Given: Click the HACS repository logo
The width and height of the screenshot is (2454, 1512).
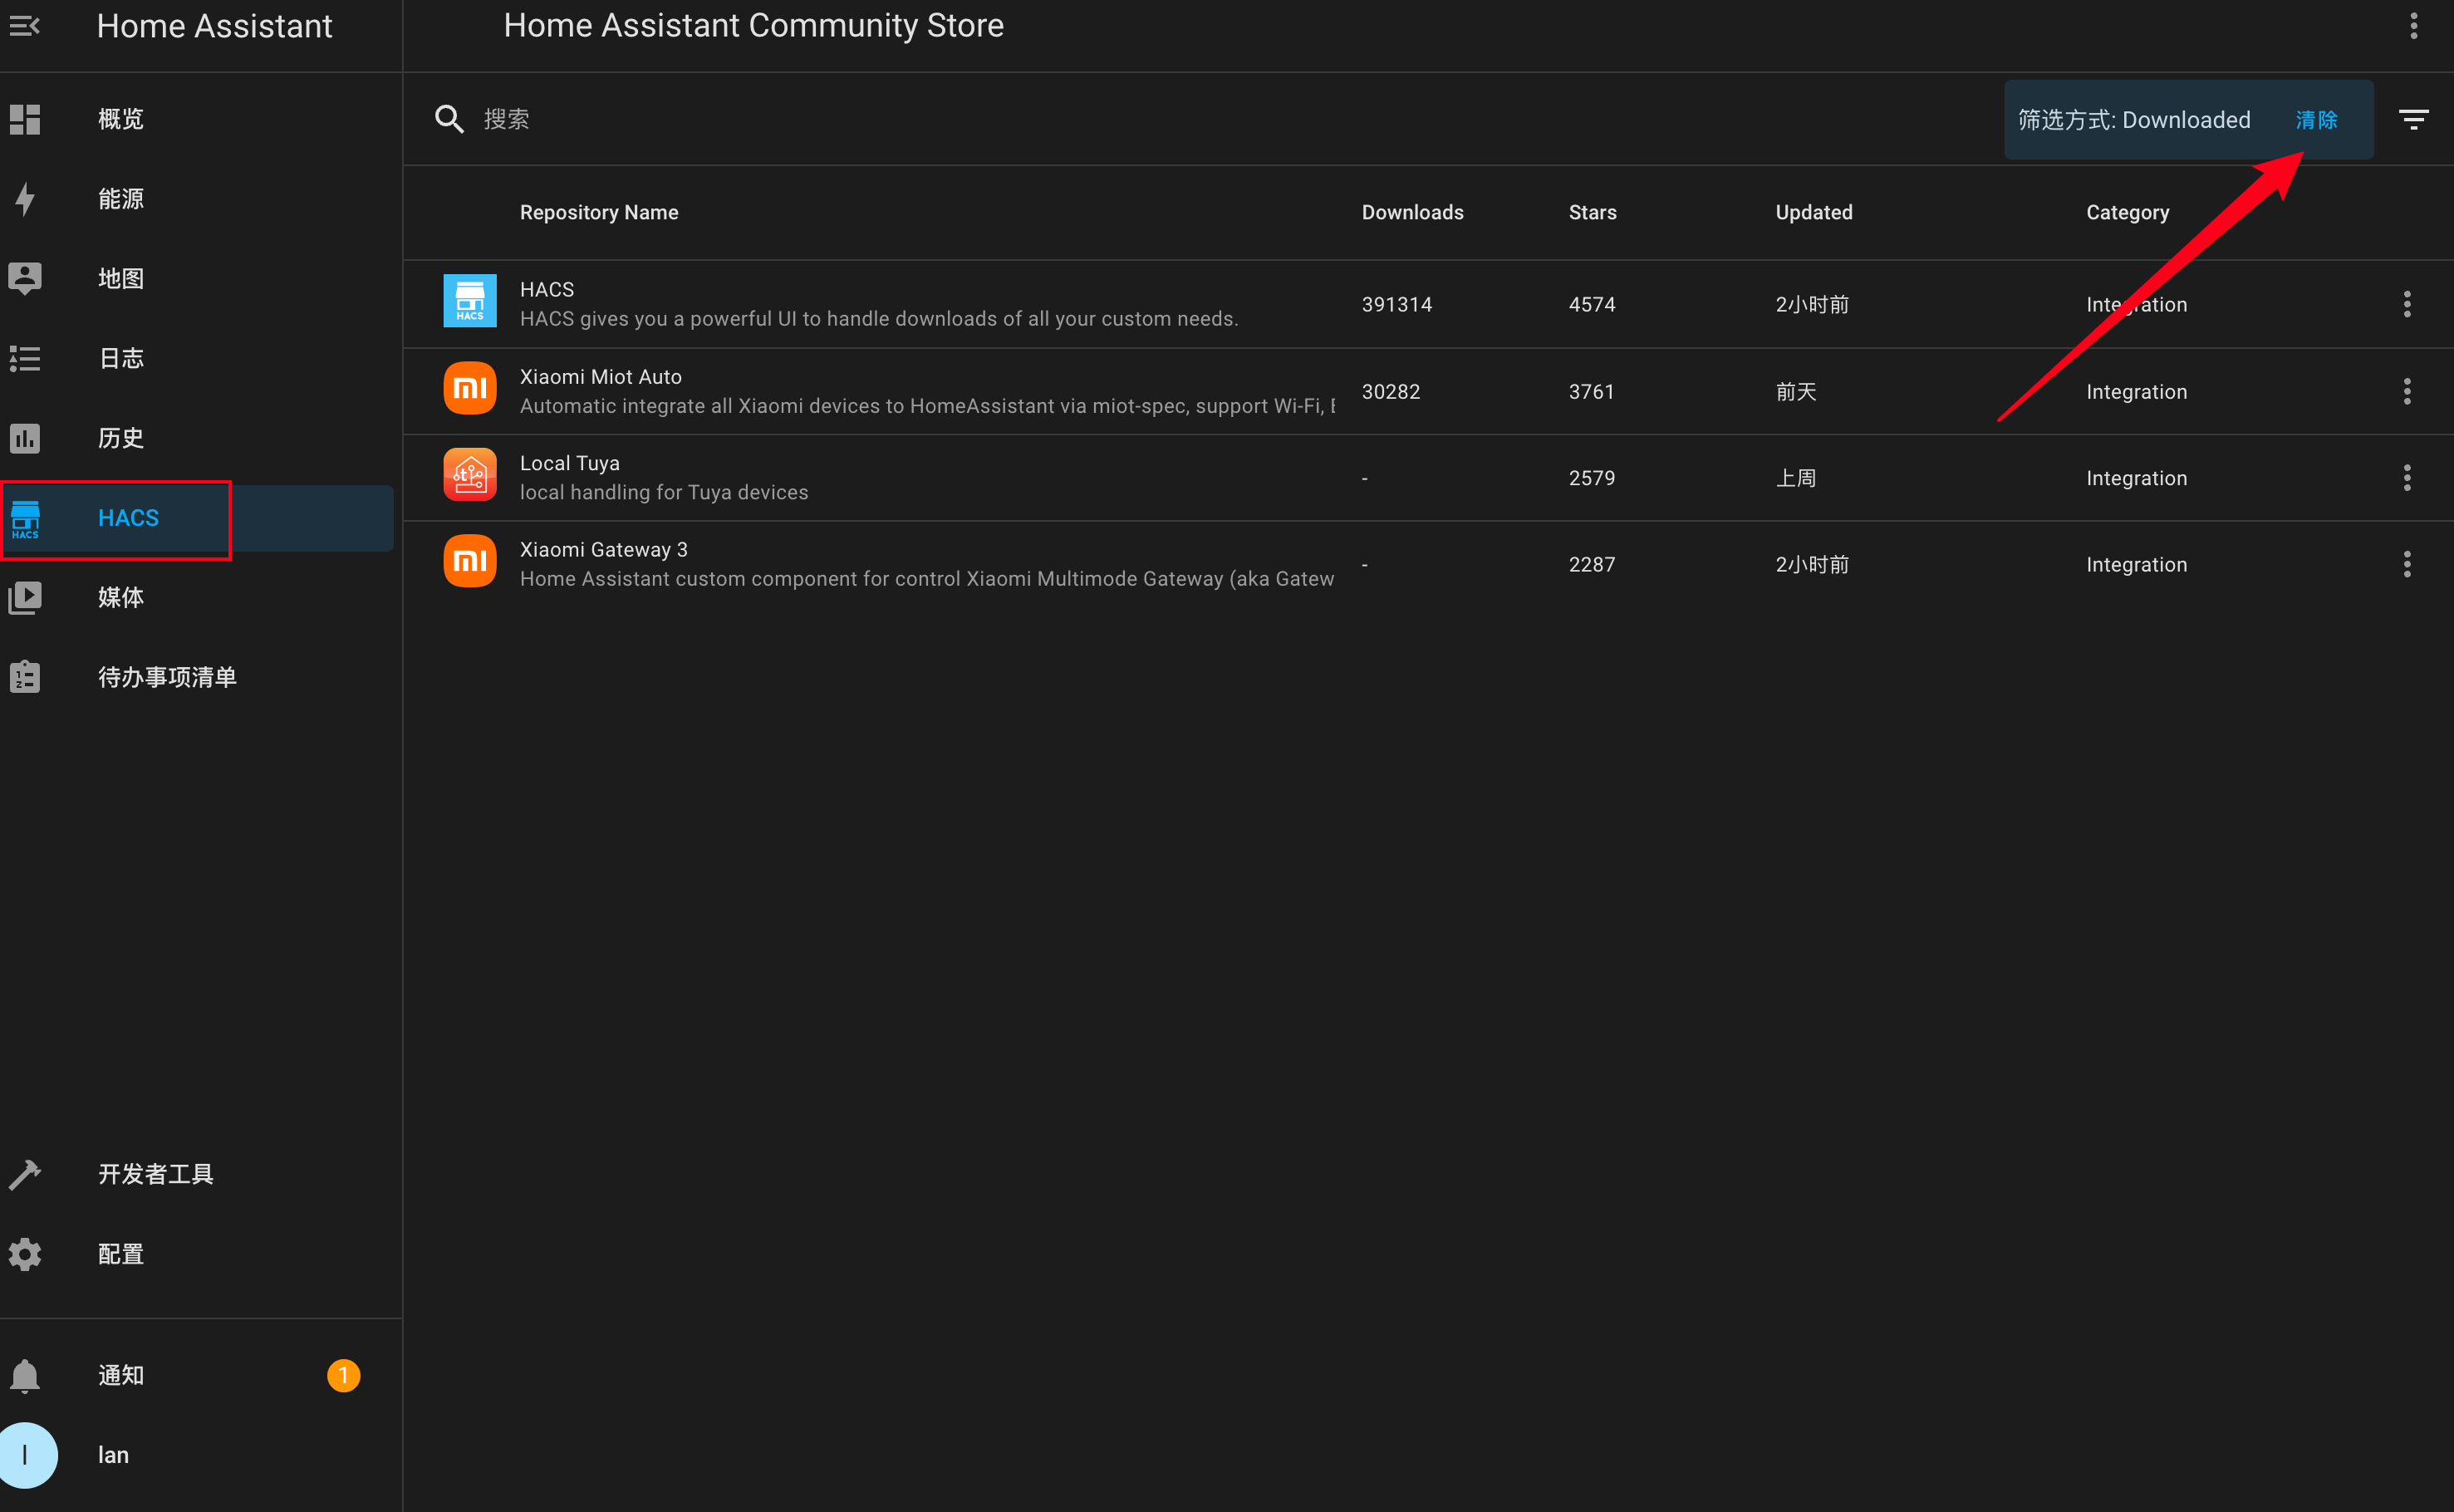Looking at the screenshot, I should tap(470, 301).
